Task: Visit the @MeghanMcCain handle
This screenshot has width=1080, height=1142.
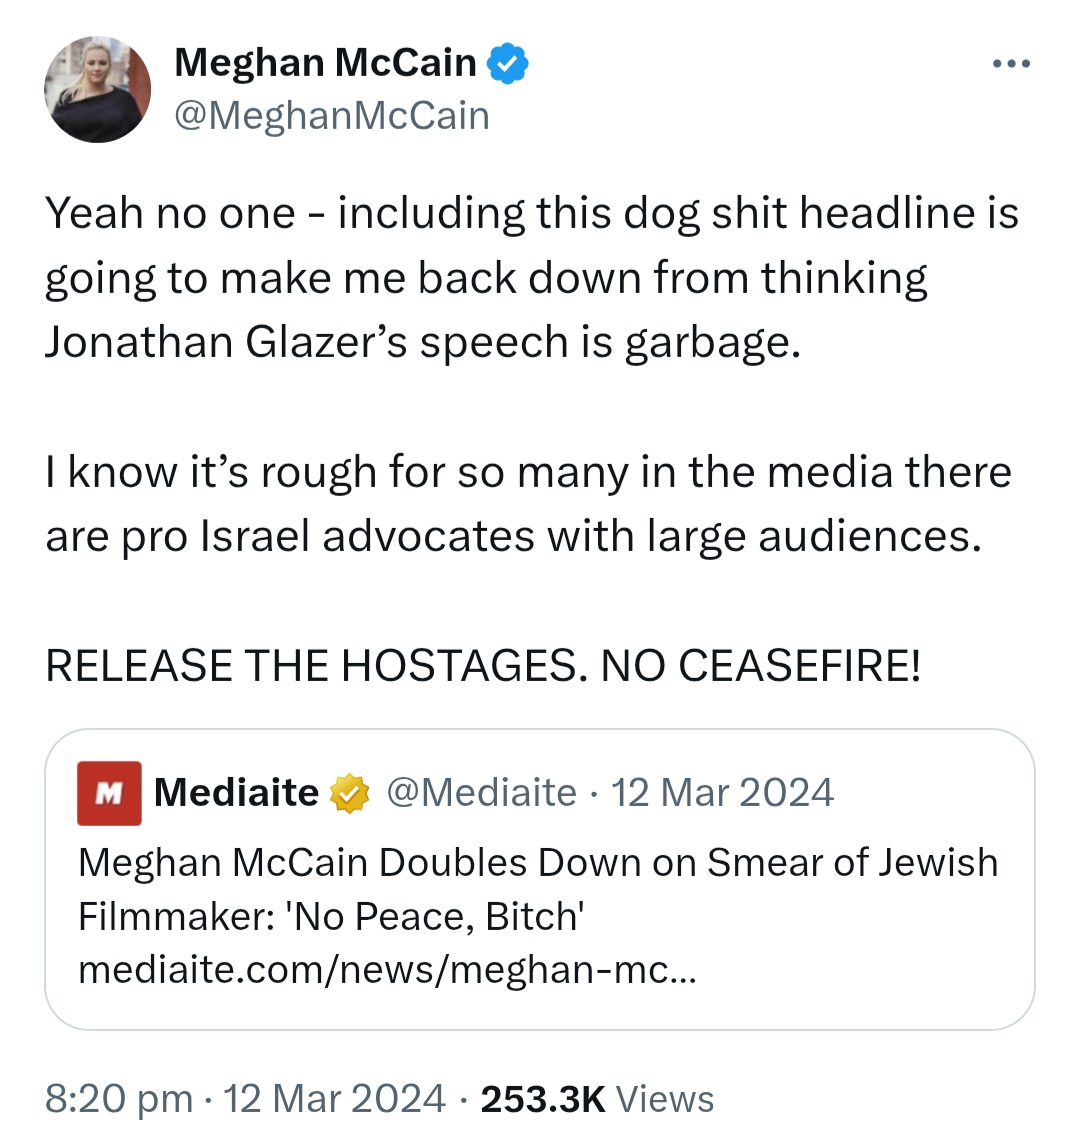Action: click(332, 116)
